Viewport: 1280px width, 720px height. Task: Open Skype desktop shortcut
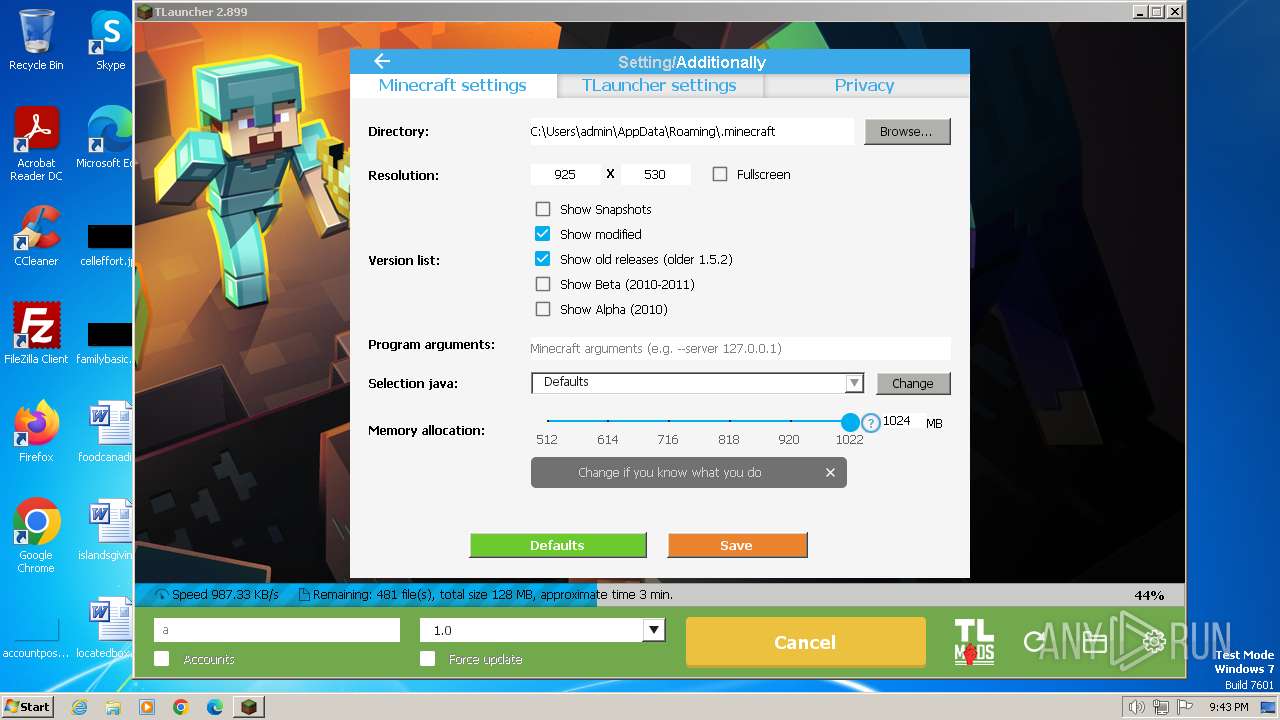coord(110,40)
